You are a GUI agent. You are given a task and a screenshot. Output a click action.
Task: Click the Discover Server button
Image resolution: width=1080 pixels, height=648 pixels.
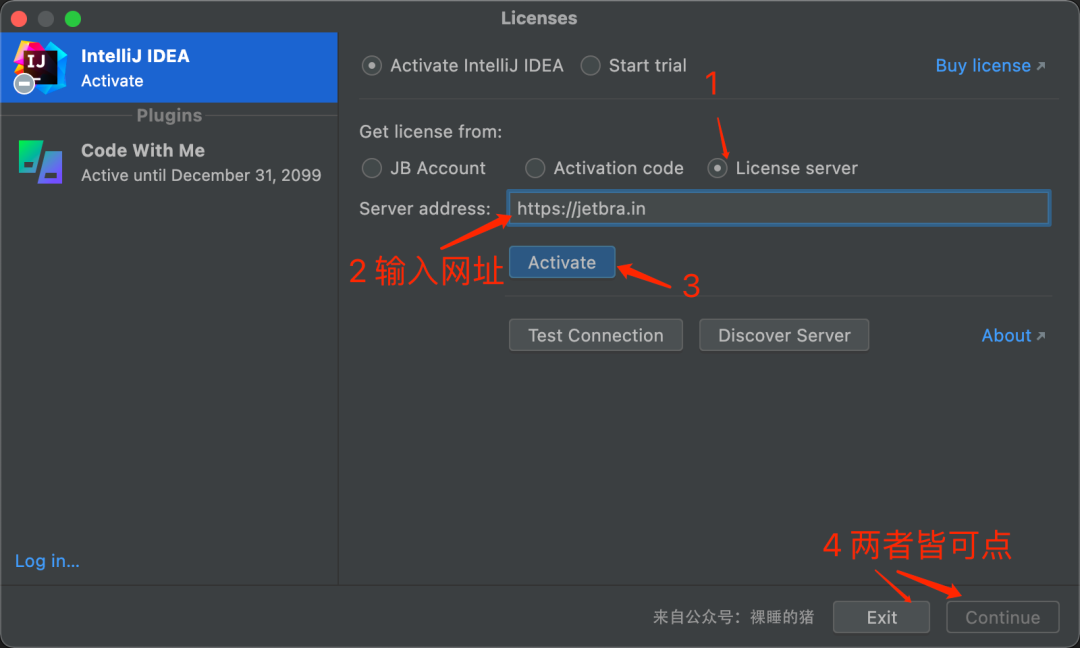click(784, 335)
